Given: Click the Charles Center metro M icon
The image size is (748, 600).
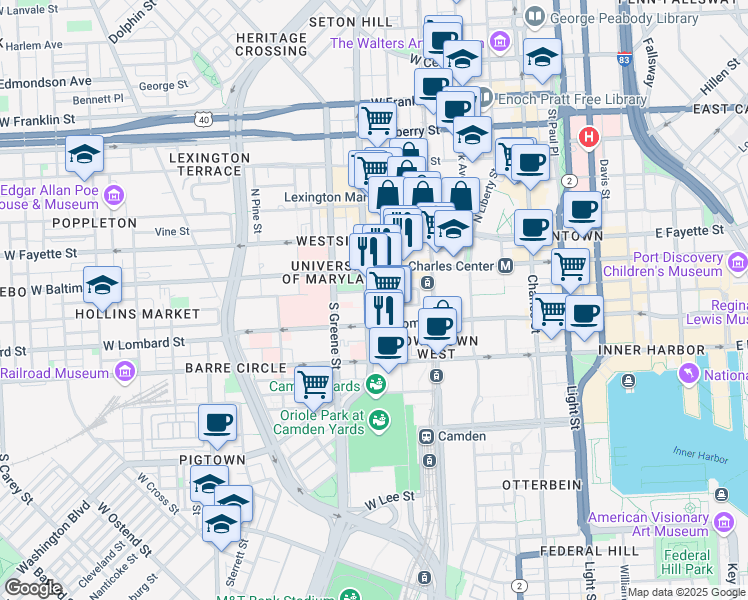Looking at the screenshot, I should [x=506, y=266].
